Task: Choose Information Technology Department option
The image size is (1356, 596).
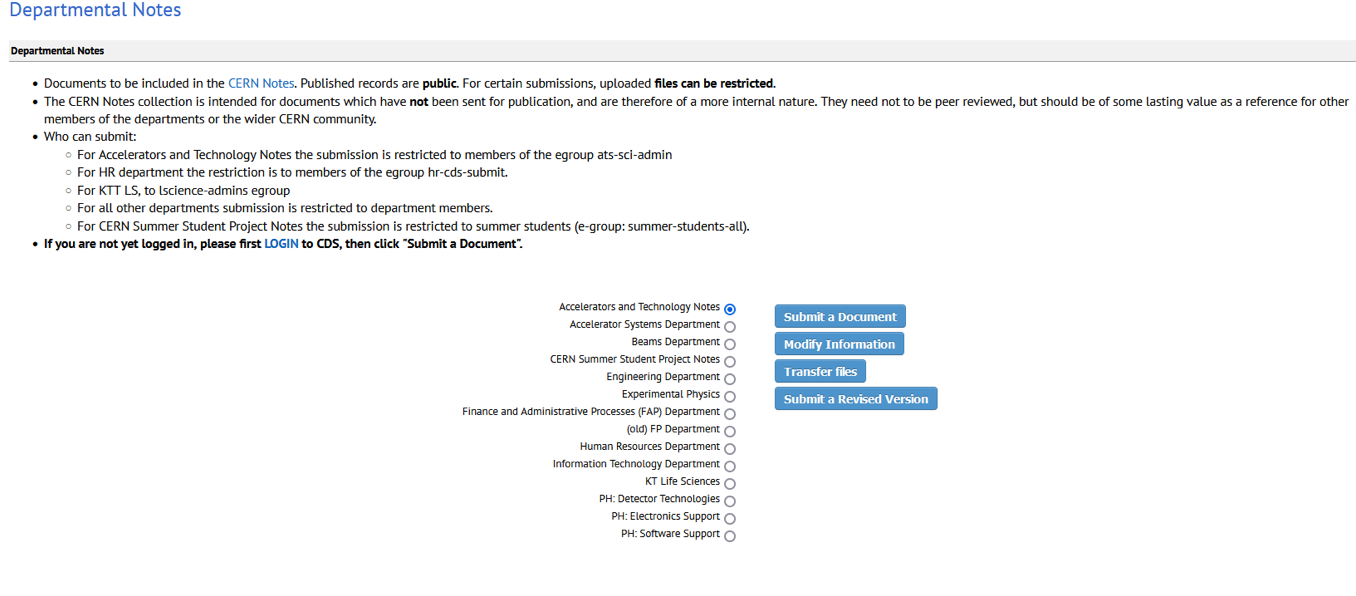Action: pos(730,467)
